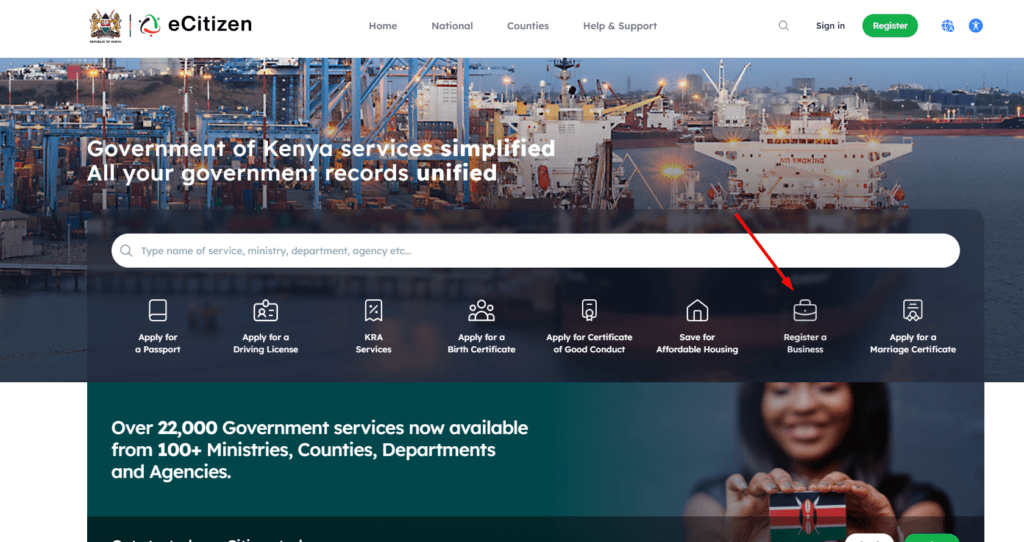Viewport: 1024px width, 542px height.
Task: Click the KRA Services icon
Action: tap(374, 310)
